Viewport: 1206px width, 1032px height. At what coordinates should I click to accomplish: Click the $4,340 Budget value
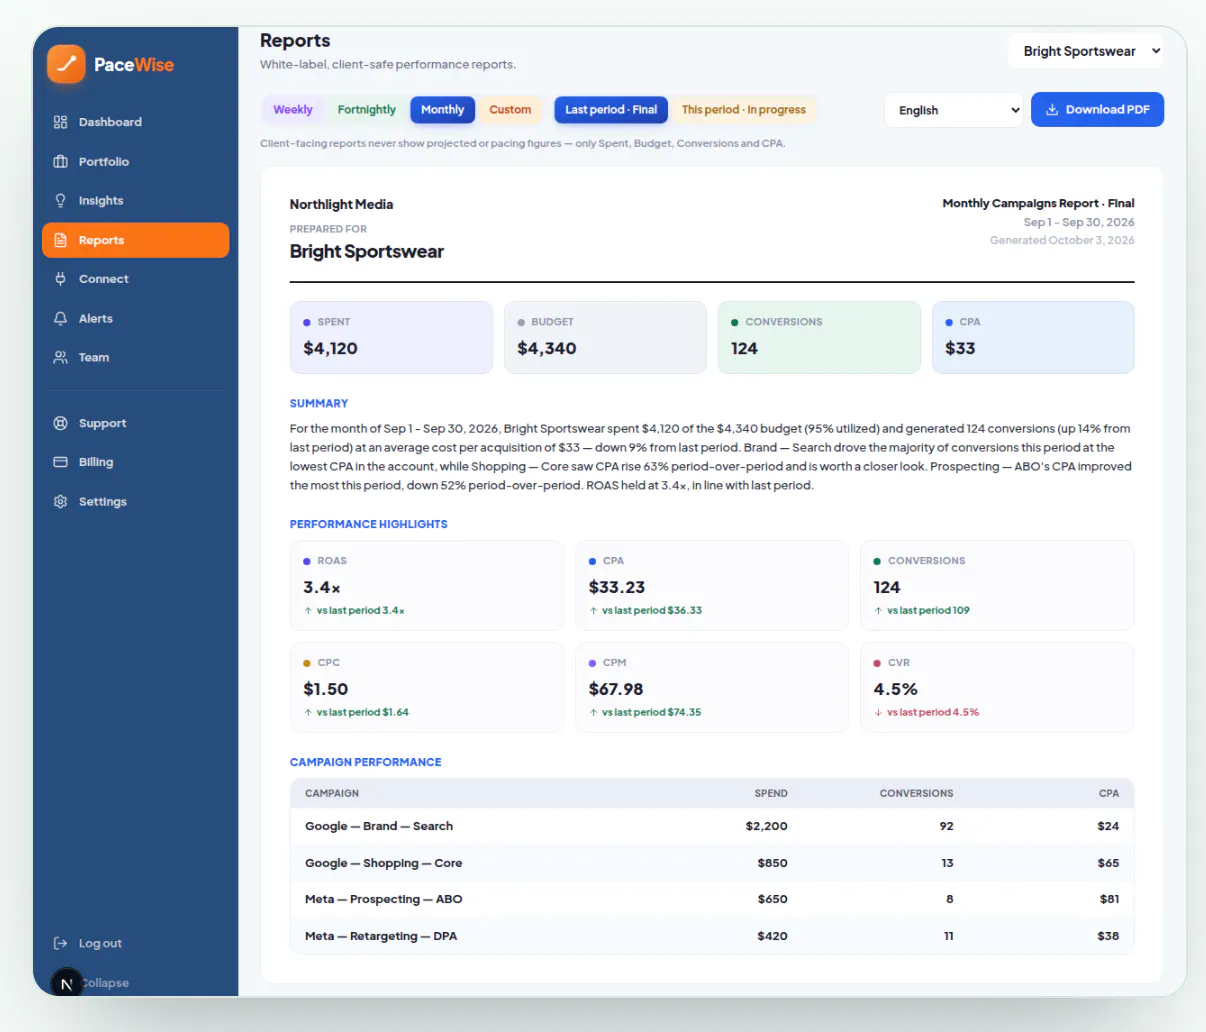pyautogui.click(x=547, y=348)
